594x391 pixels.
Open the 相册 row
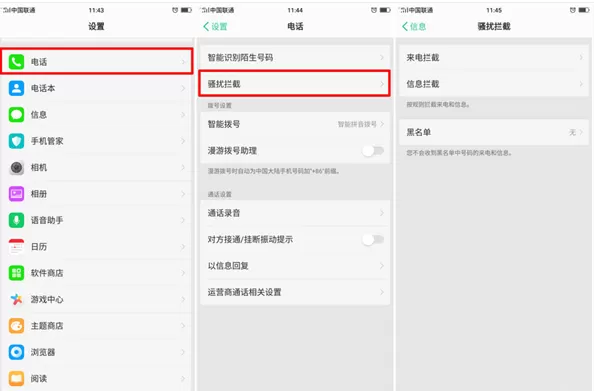point(97,194)
